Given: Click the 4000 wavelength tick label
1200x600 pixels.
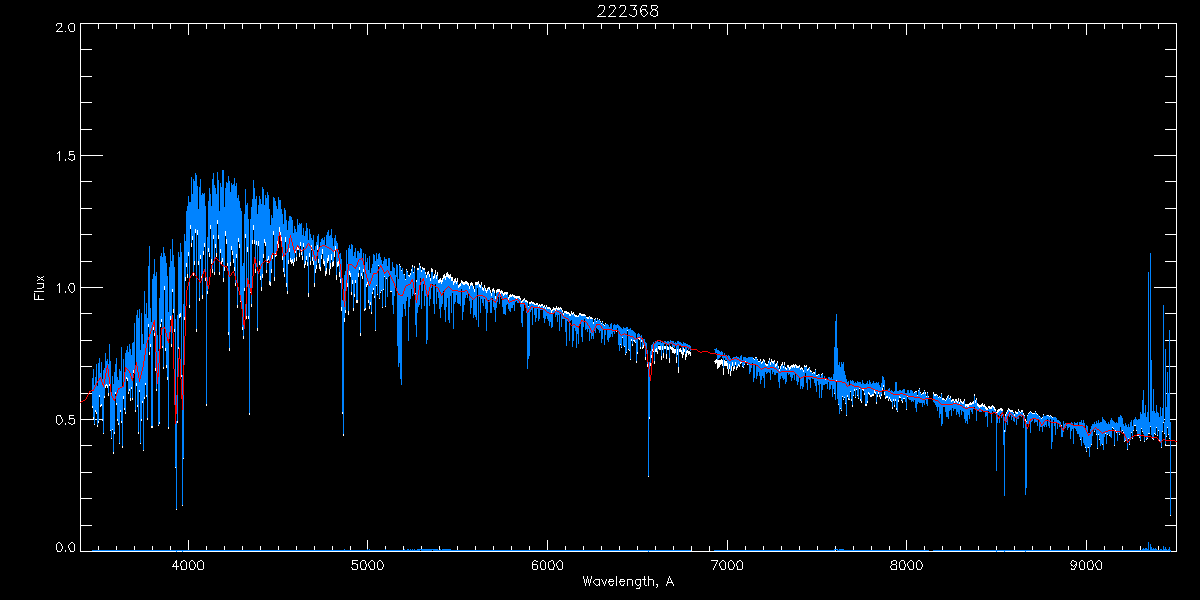Looking at the screenshot, I should point(188,564).
